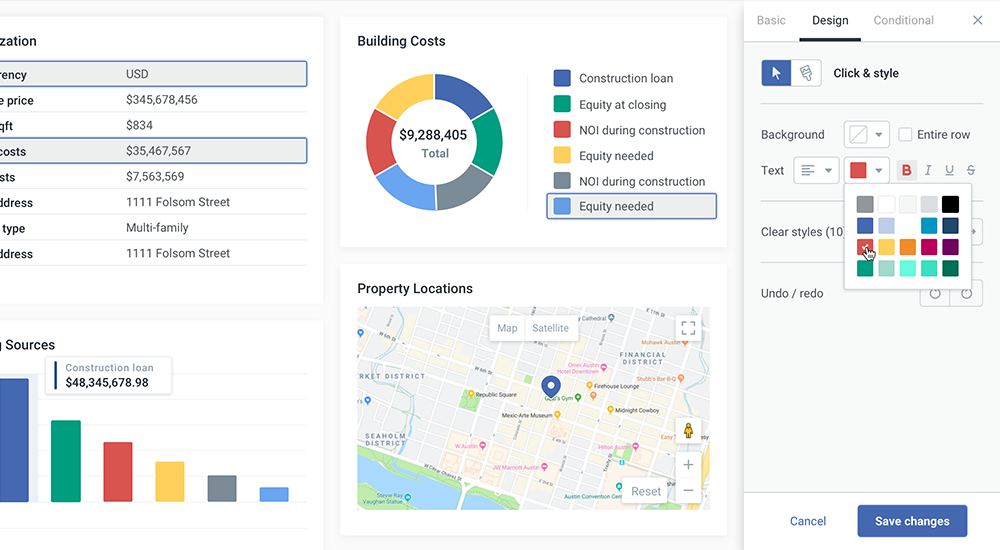Open the Background color dropdown

pos(866,135)
